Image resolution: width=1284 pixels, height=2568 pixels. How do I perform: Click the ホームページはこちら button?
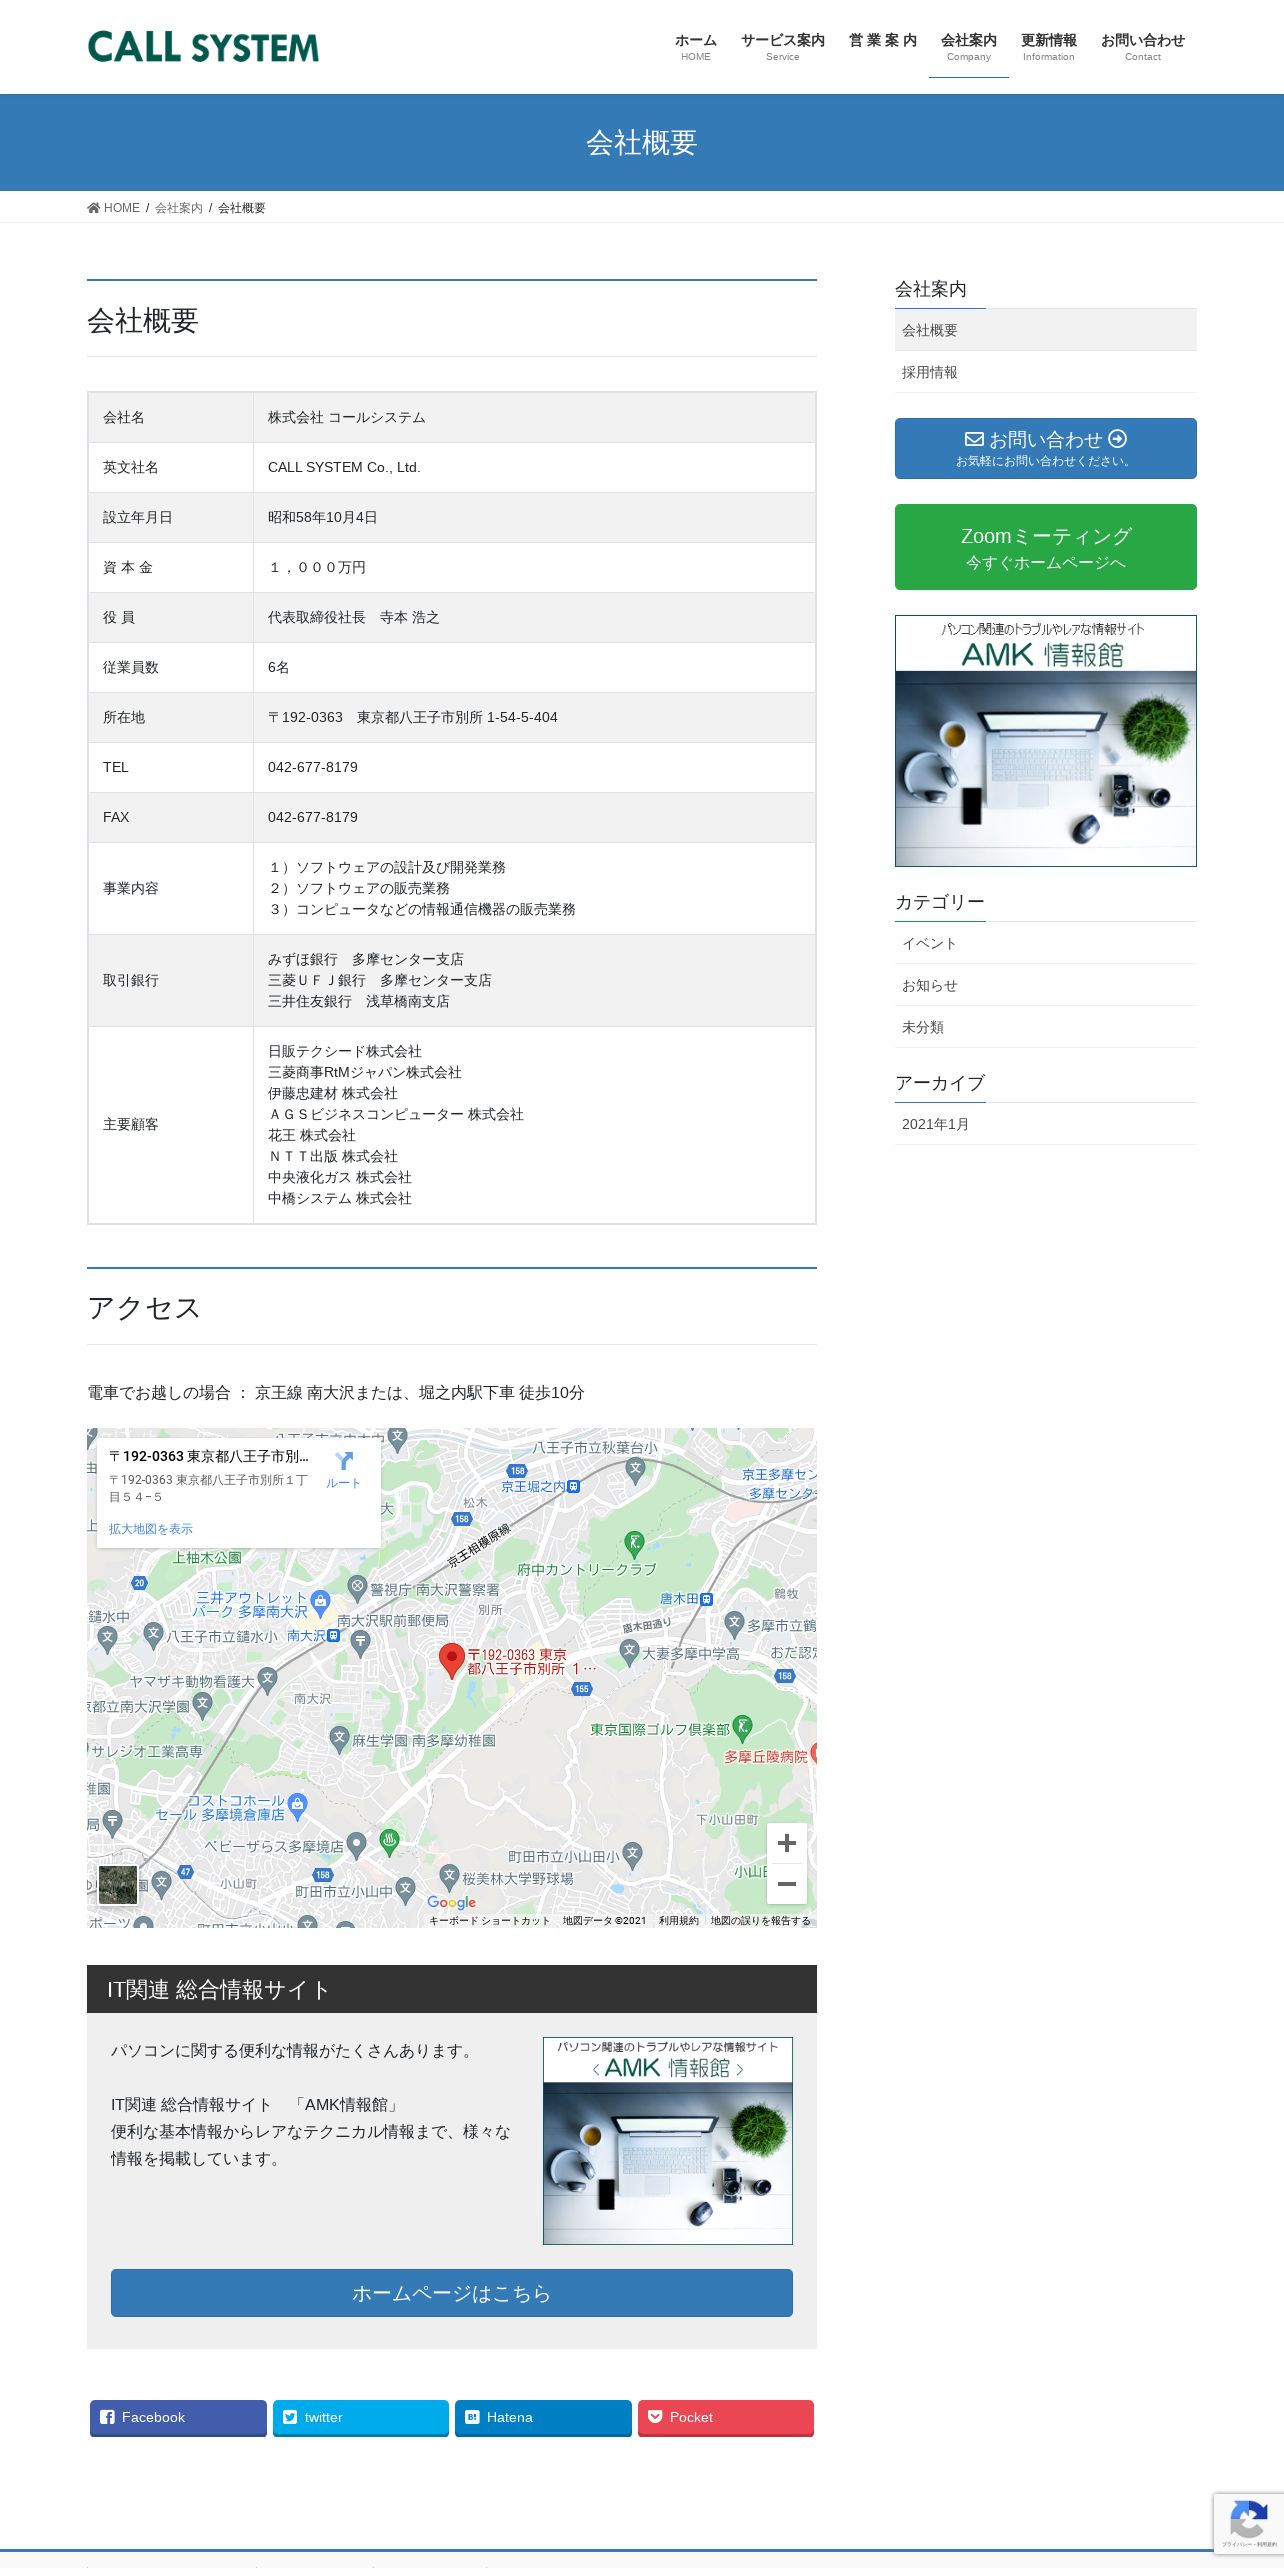(x=452, y=2293)
